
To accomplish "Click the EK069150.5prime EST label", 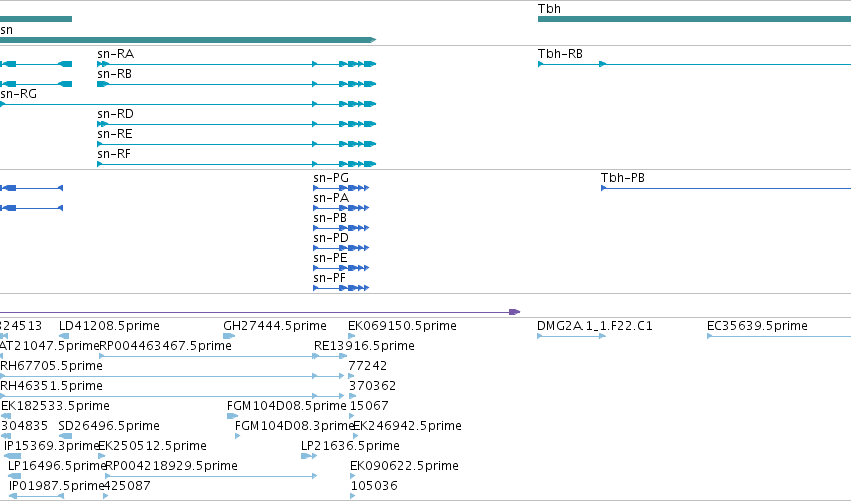I will click(402, 326).
